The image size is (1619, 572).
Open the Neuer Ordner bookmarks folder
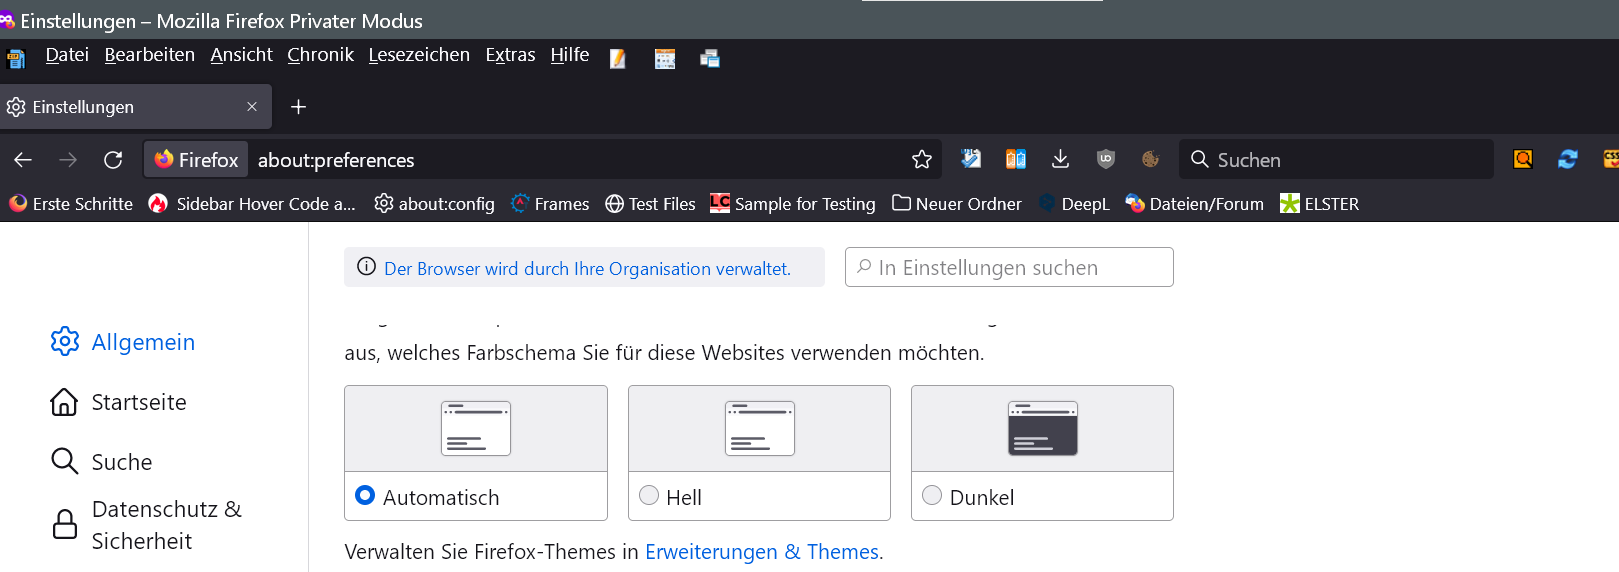pyautogui.click(x=957, y=204)
